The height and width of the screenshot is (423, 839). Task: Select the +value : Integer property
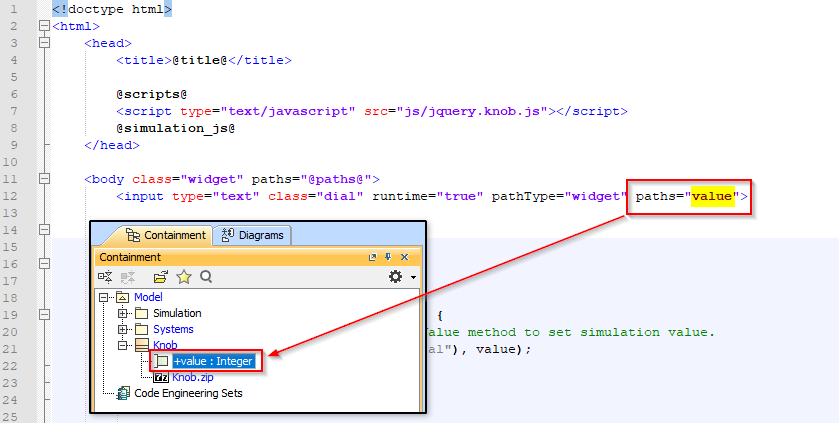coord(212,362)
